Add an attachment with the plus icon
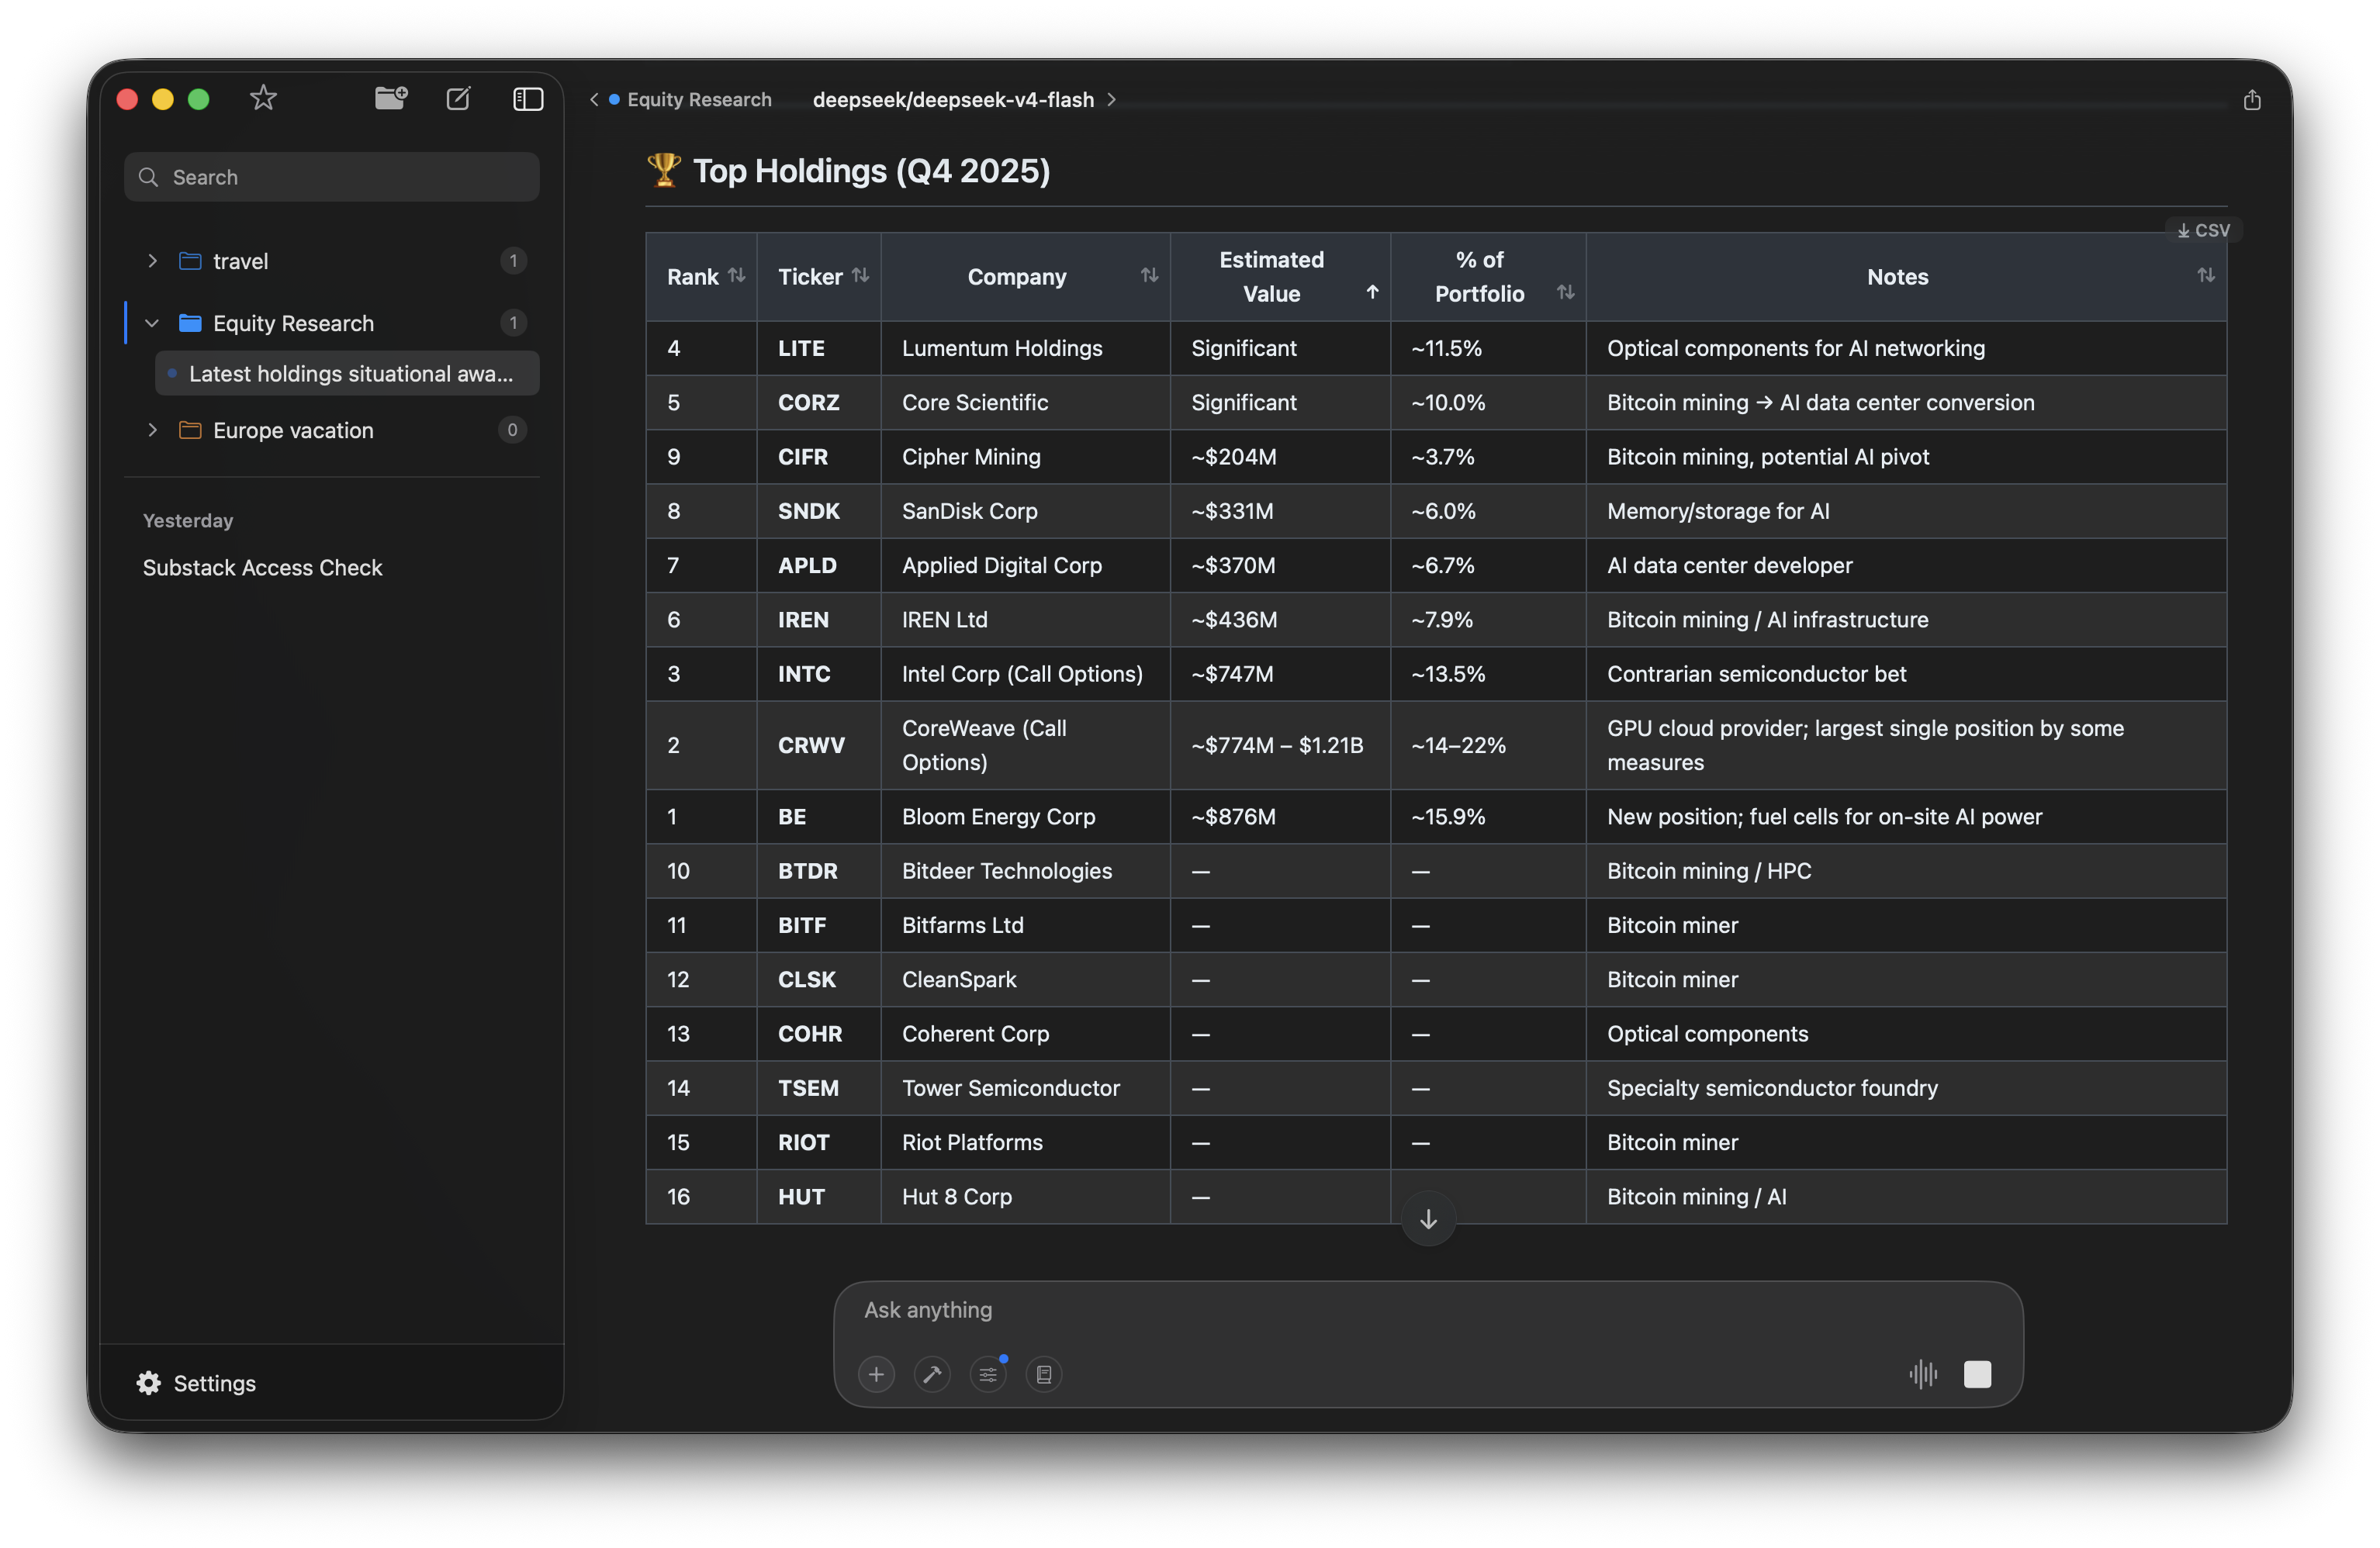Screen dimensions: 2380x1548 876,1374
